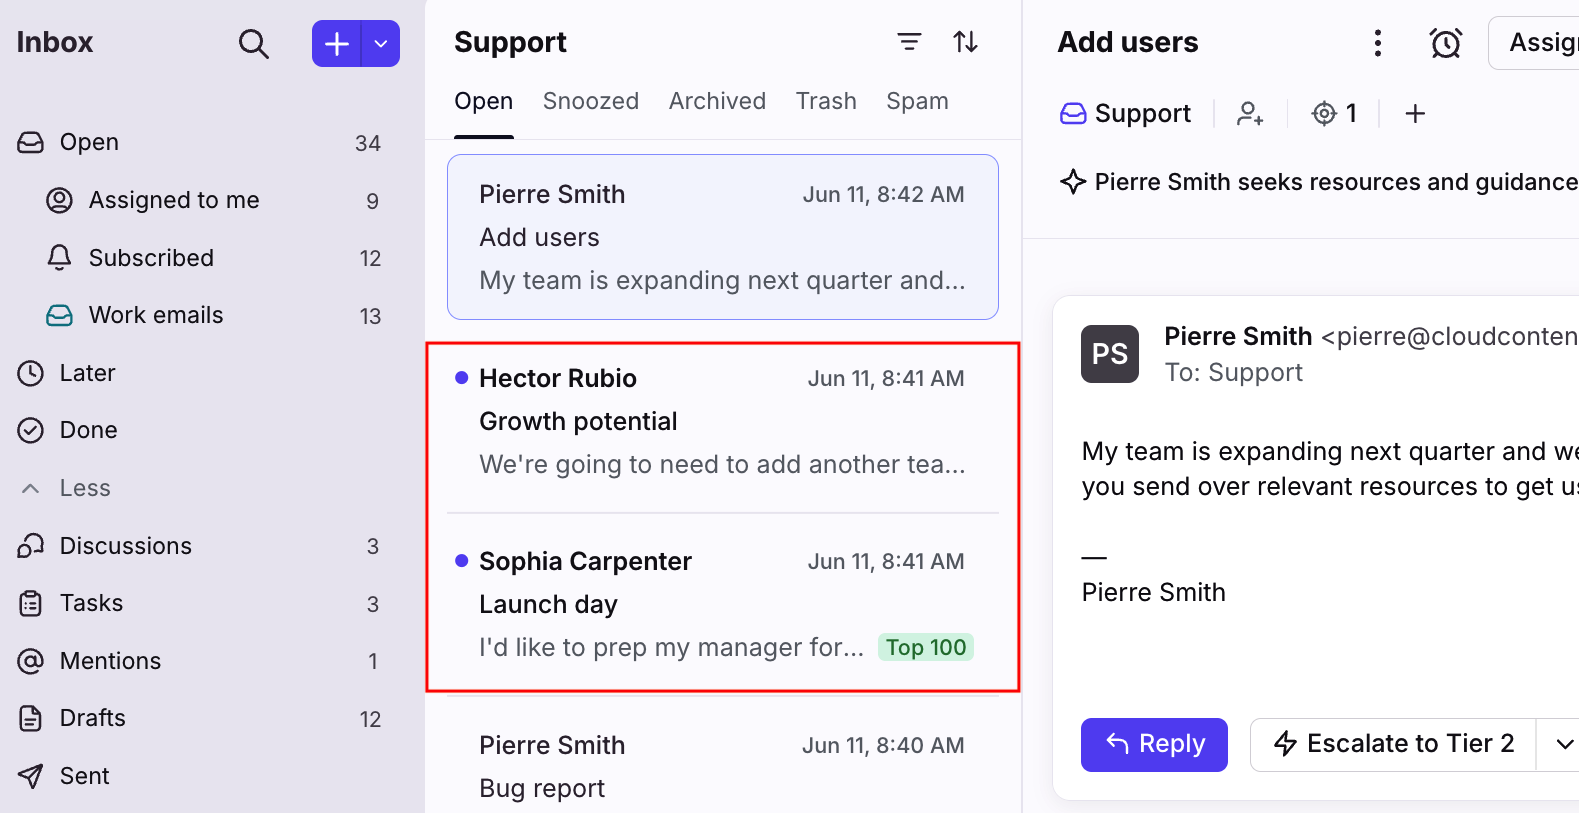Click the Top 100 tag
This screenshot has width=1579, height=813.
click(x=926, y=648)
